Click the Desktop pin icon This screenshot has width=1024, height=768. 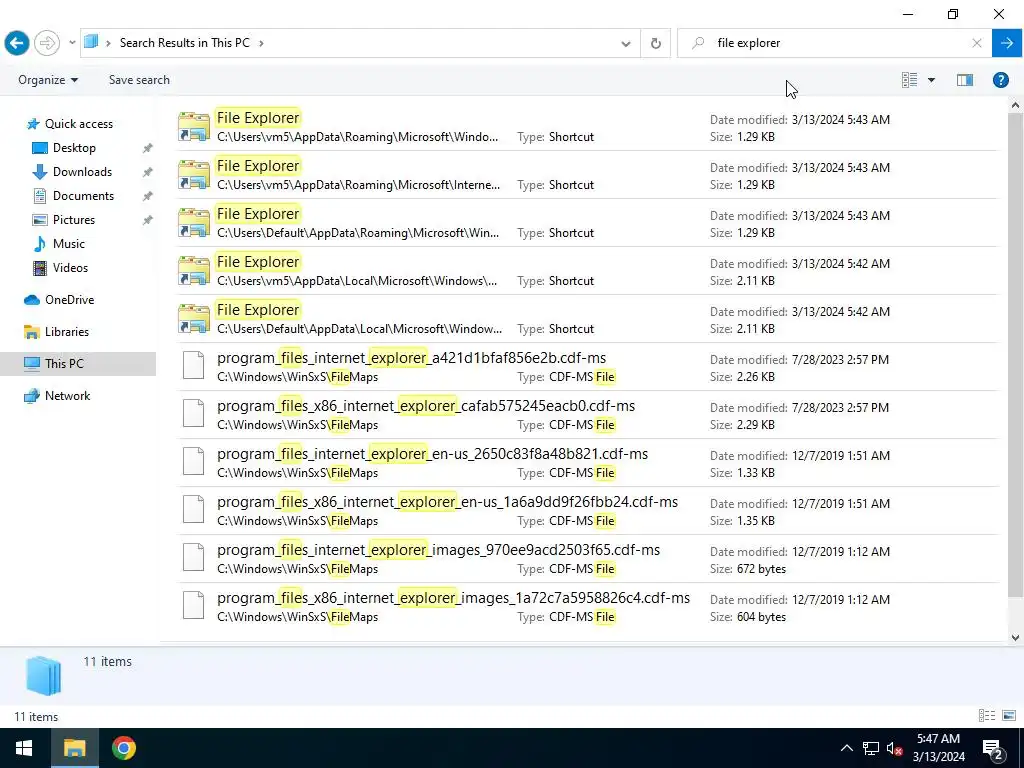[x=148, y=148]
